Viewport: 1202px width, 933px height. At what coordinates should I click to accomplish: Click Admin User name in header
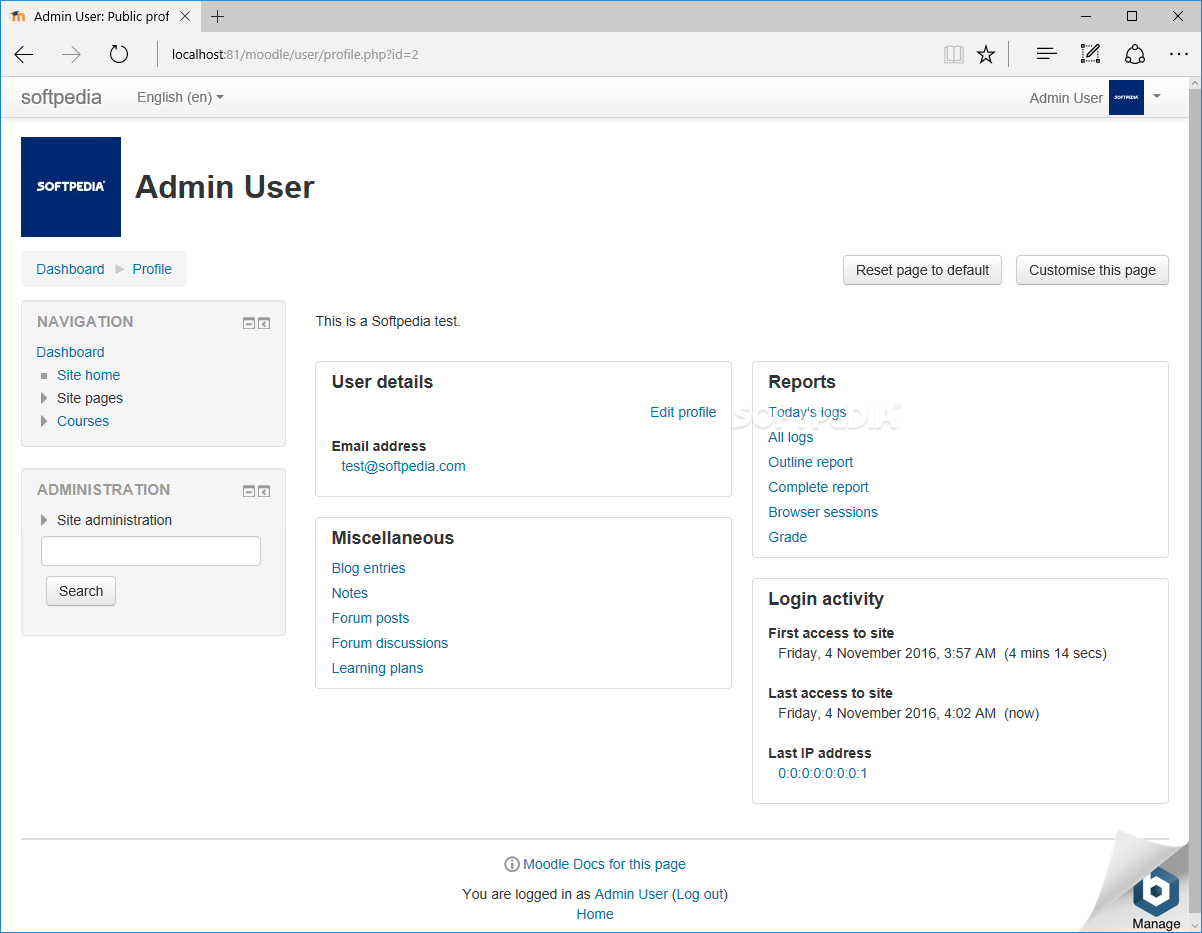1066,98
